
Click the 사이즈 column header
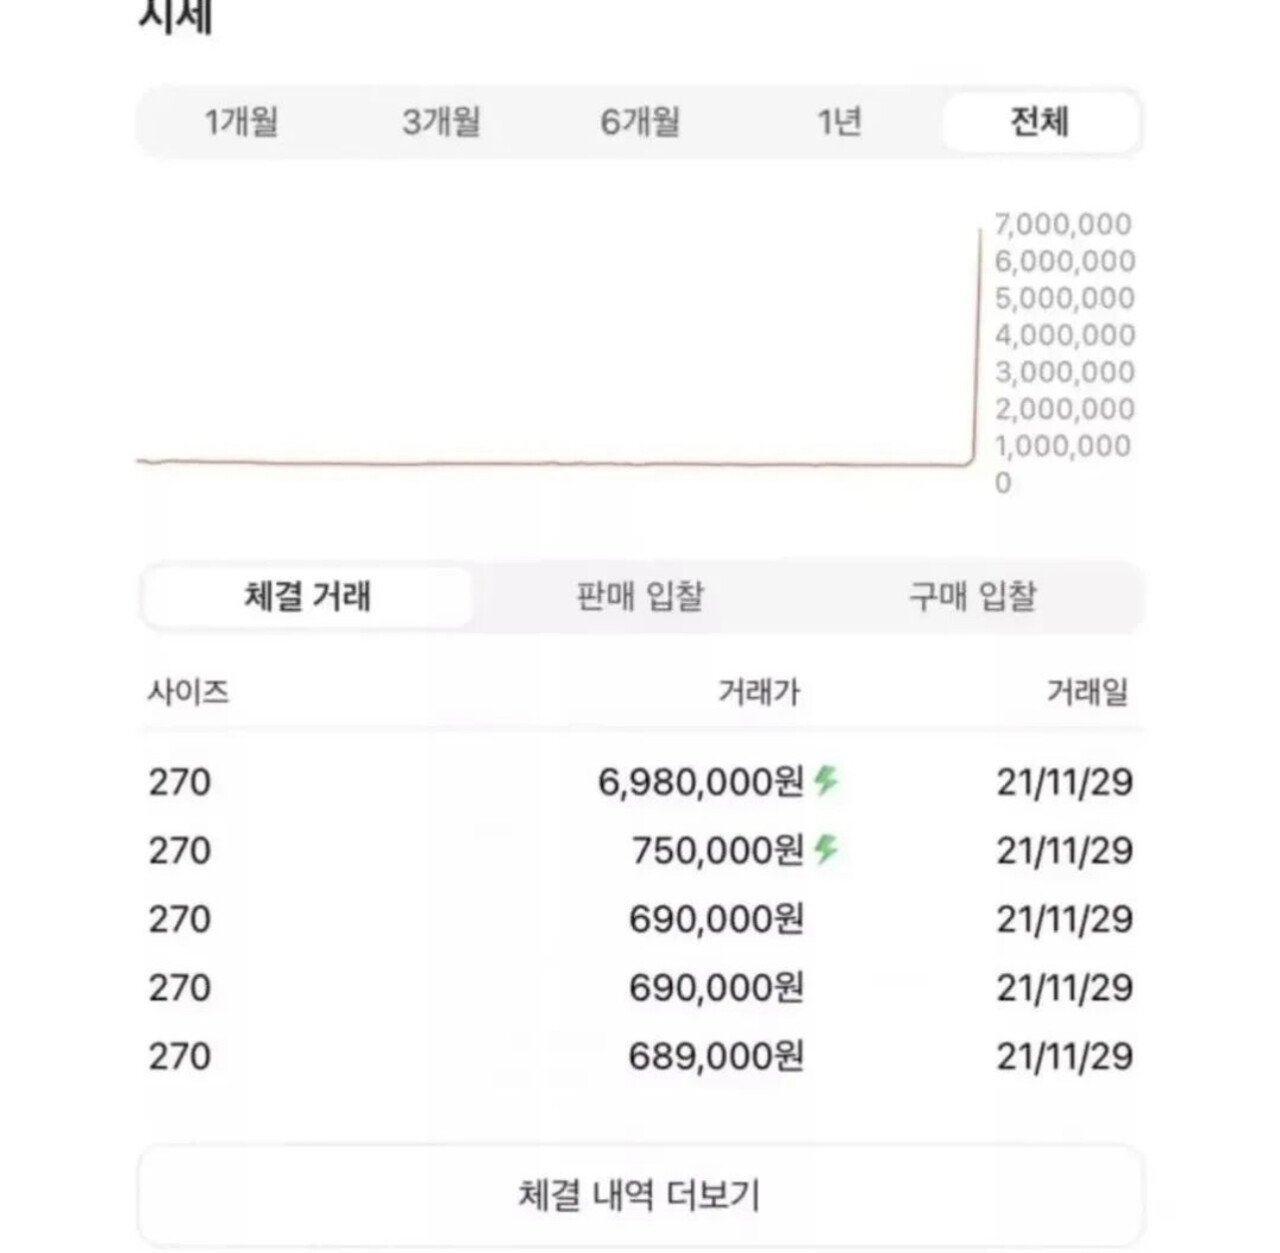coord(189,691)
